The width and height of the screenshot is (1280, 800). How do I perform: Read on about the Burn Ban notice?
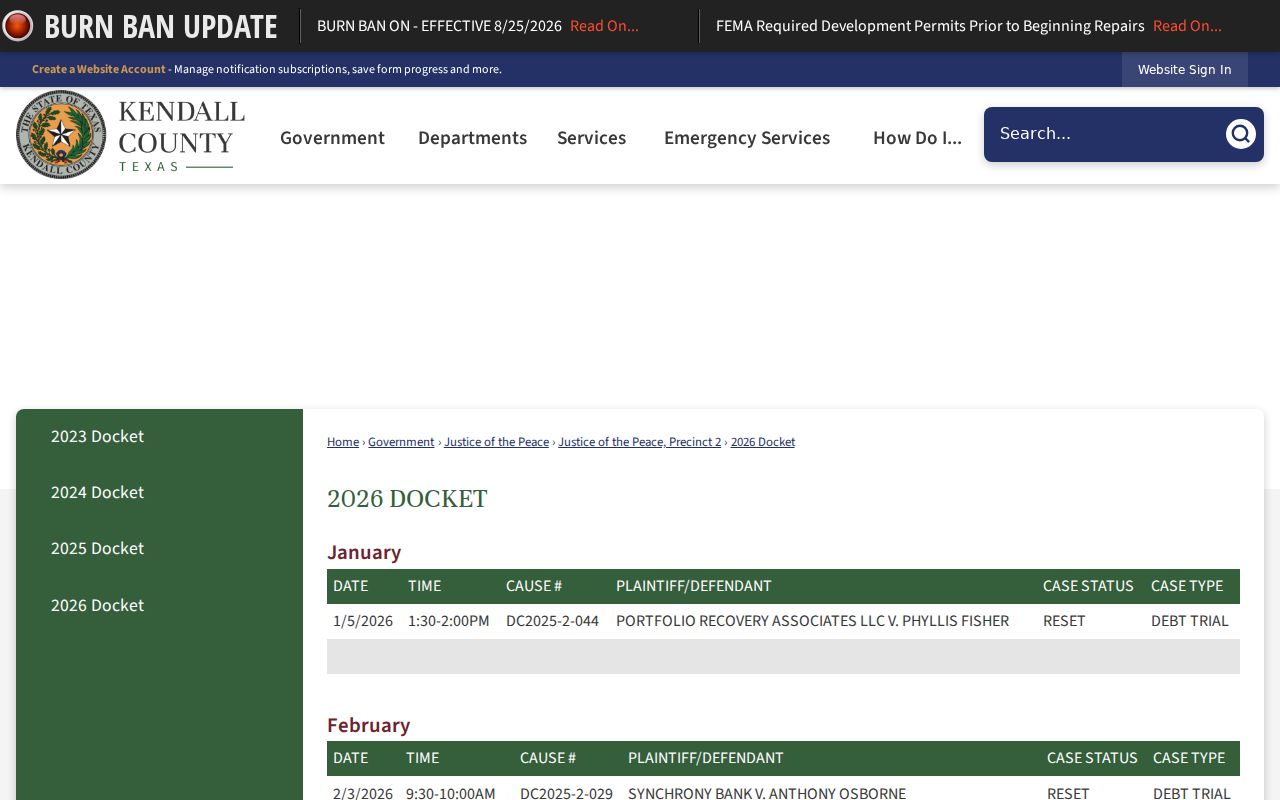pos(604,26)
